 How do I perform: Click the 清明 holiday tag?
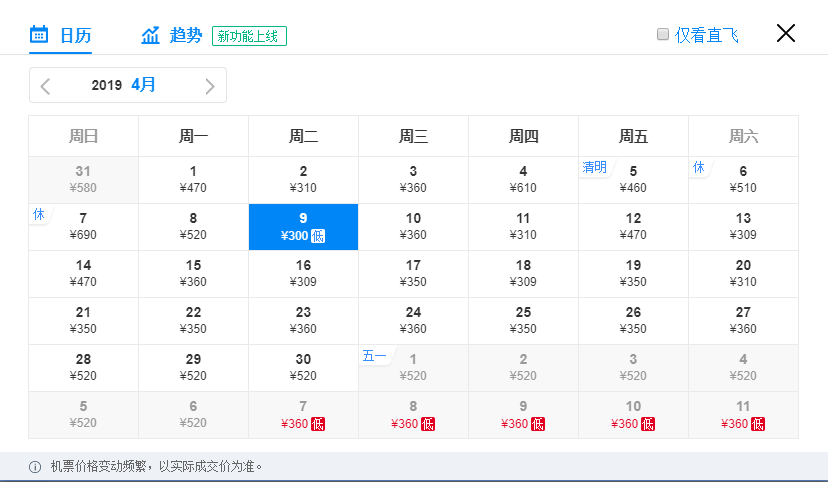(x=595, y=167)
